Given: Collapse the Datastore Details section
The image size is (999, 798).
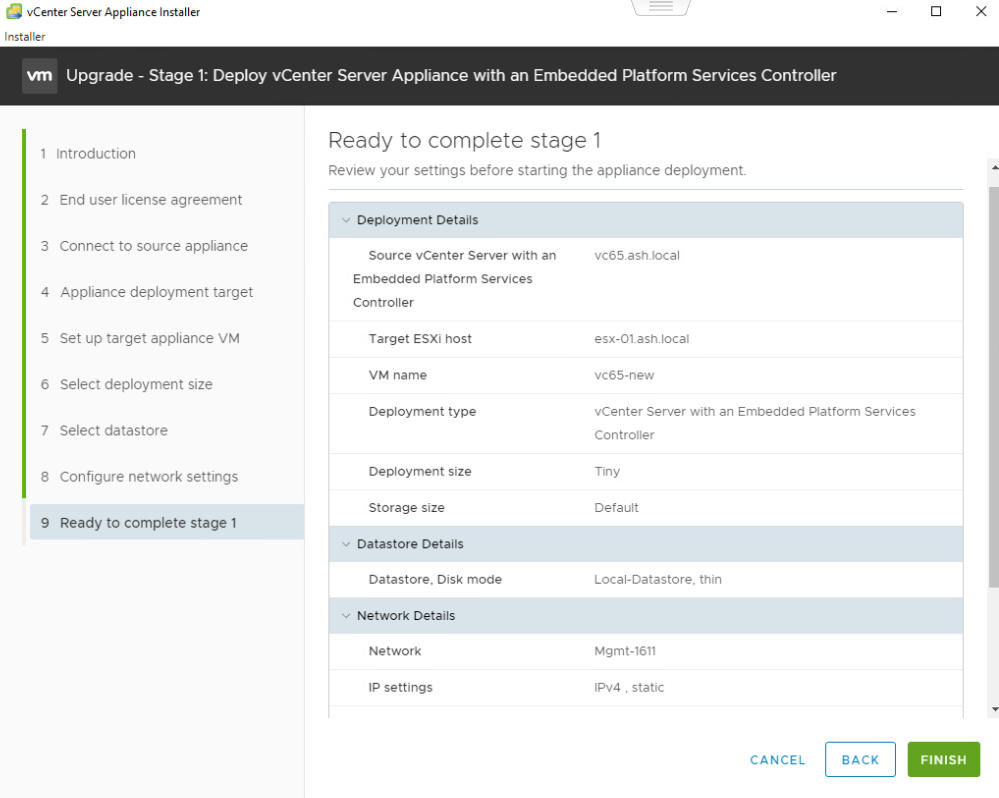Looking at the screenshot, I should (346, 544).
